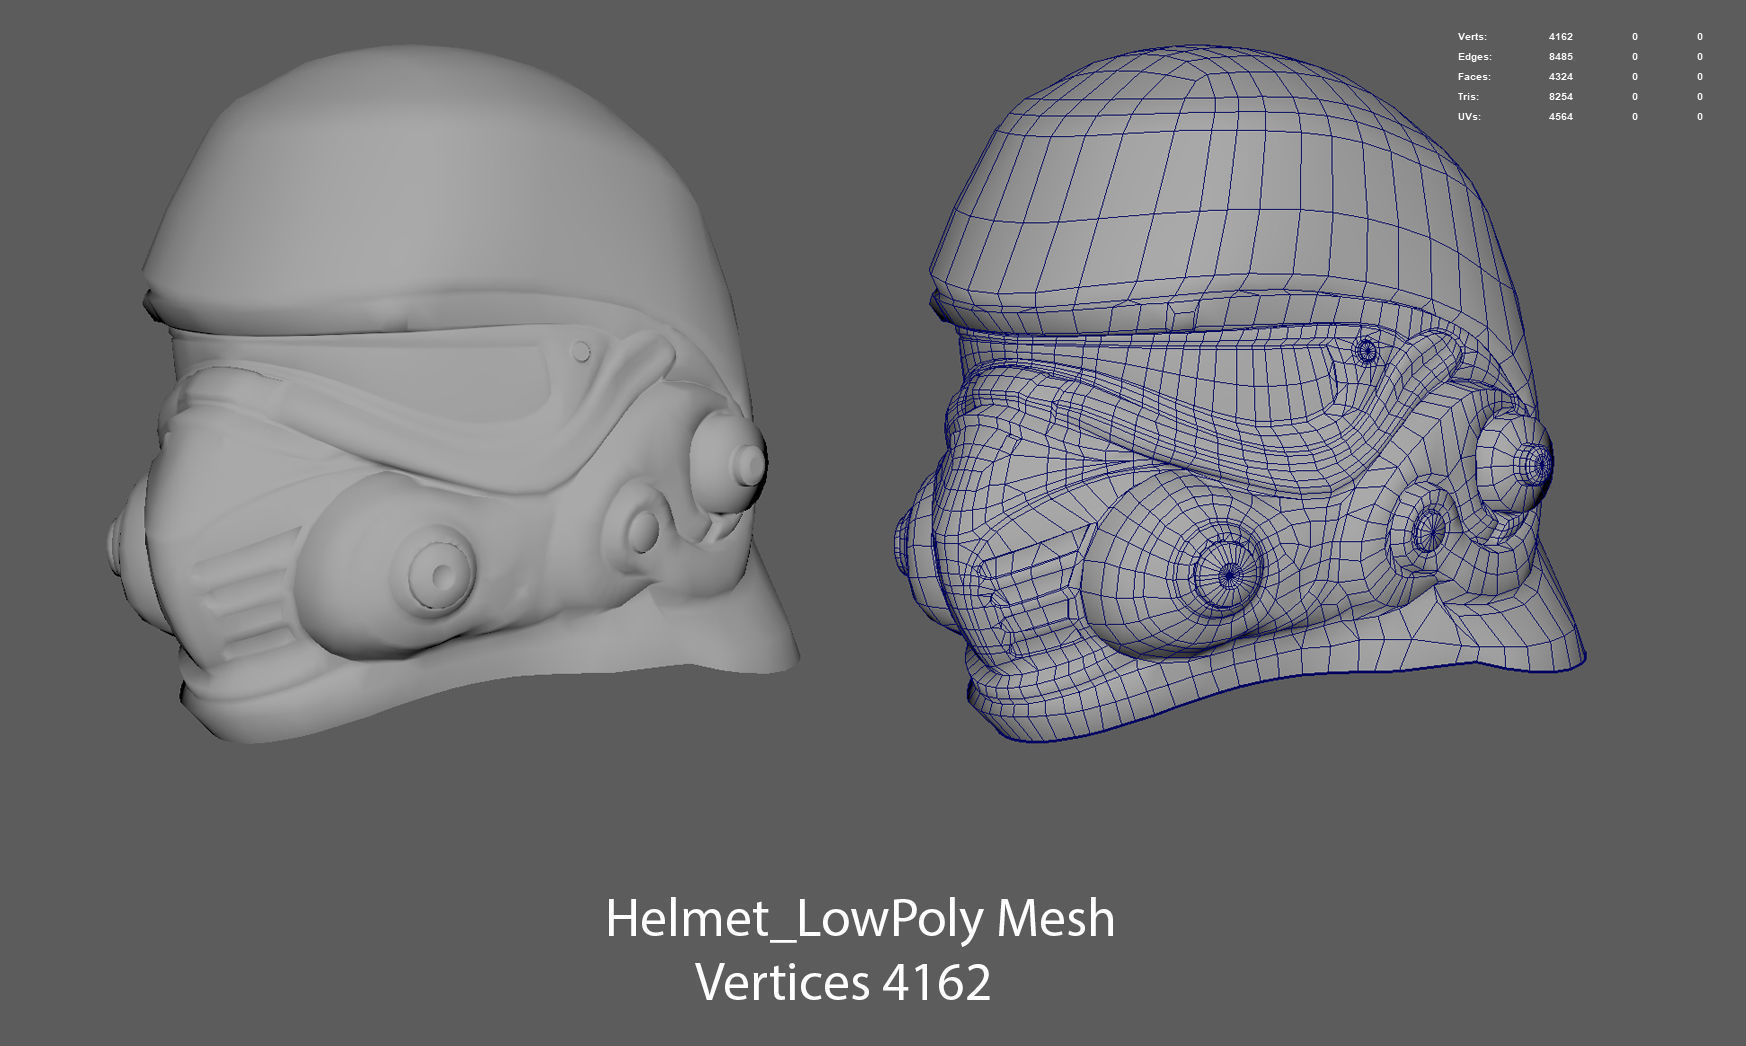Select the UVs value "4564"
This screenshot has width=1746, height=1046.
(1560, 117)
